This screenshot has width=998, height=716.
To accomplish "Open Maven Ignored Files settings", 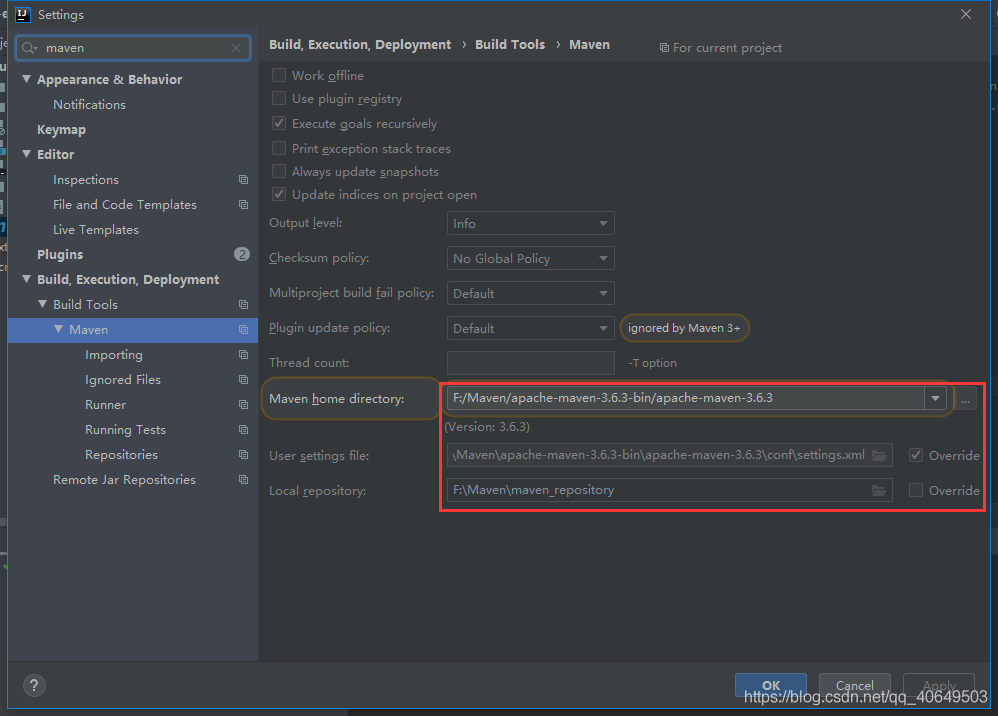I will [x=123, y=379].
